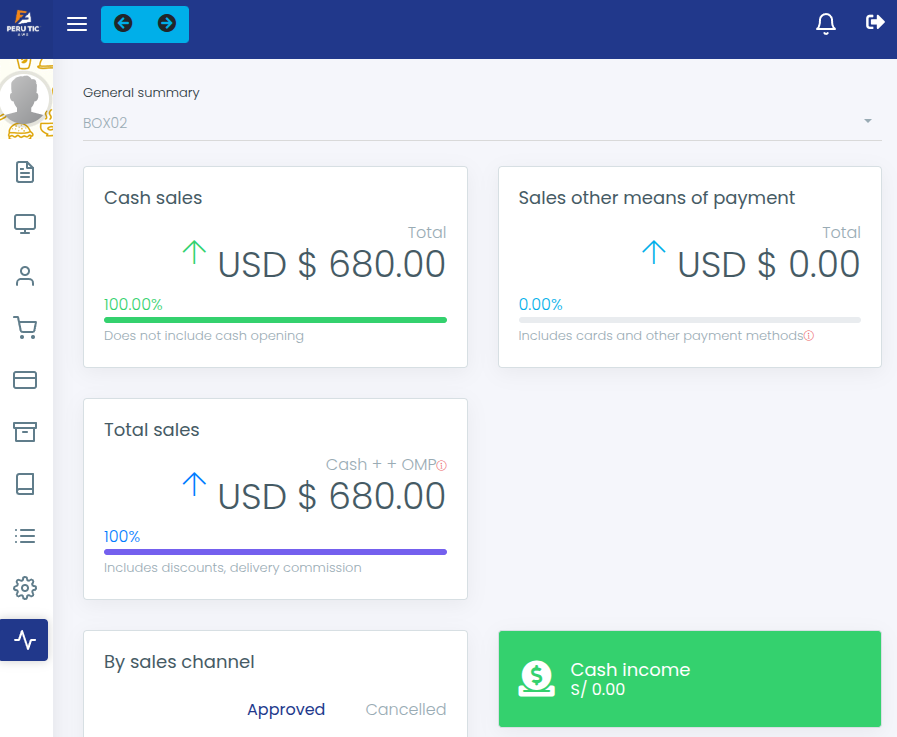
Task: Open the book icon in sidebar
Action: click(x=25, y=484)
